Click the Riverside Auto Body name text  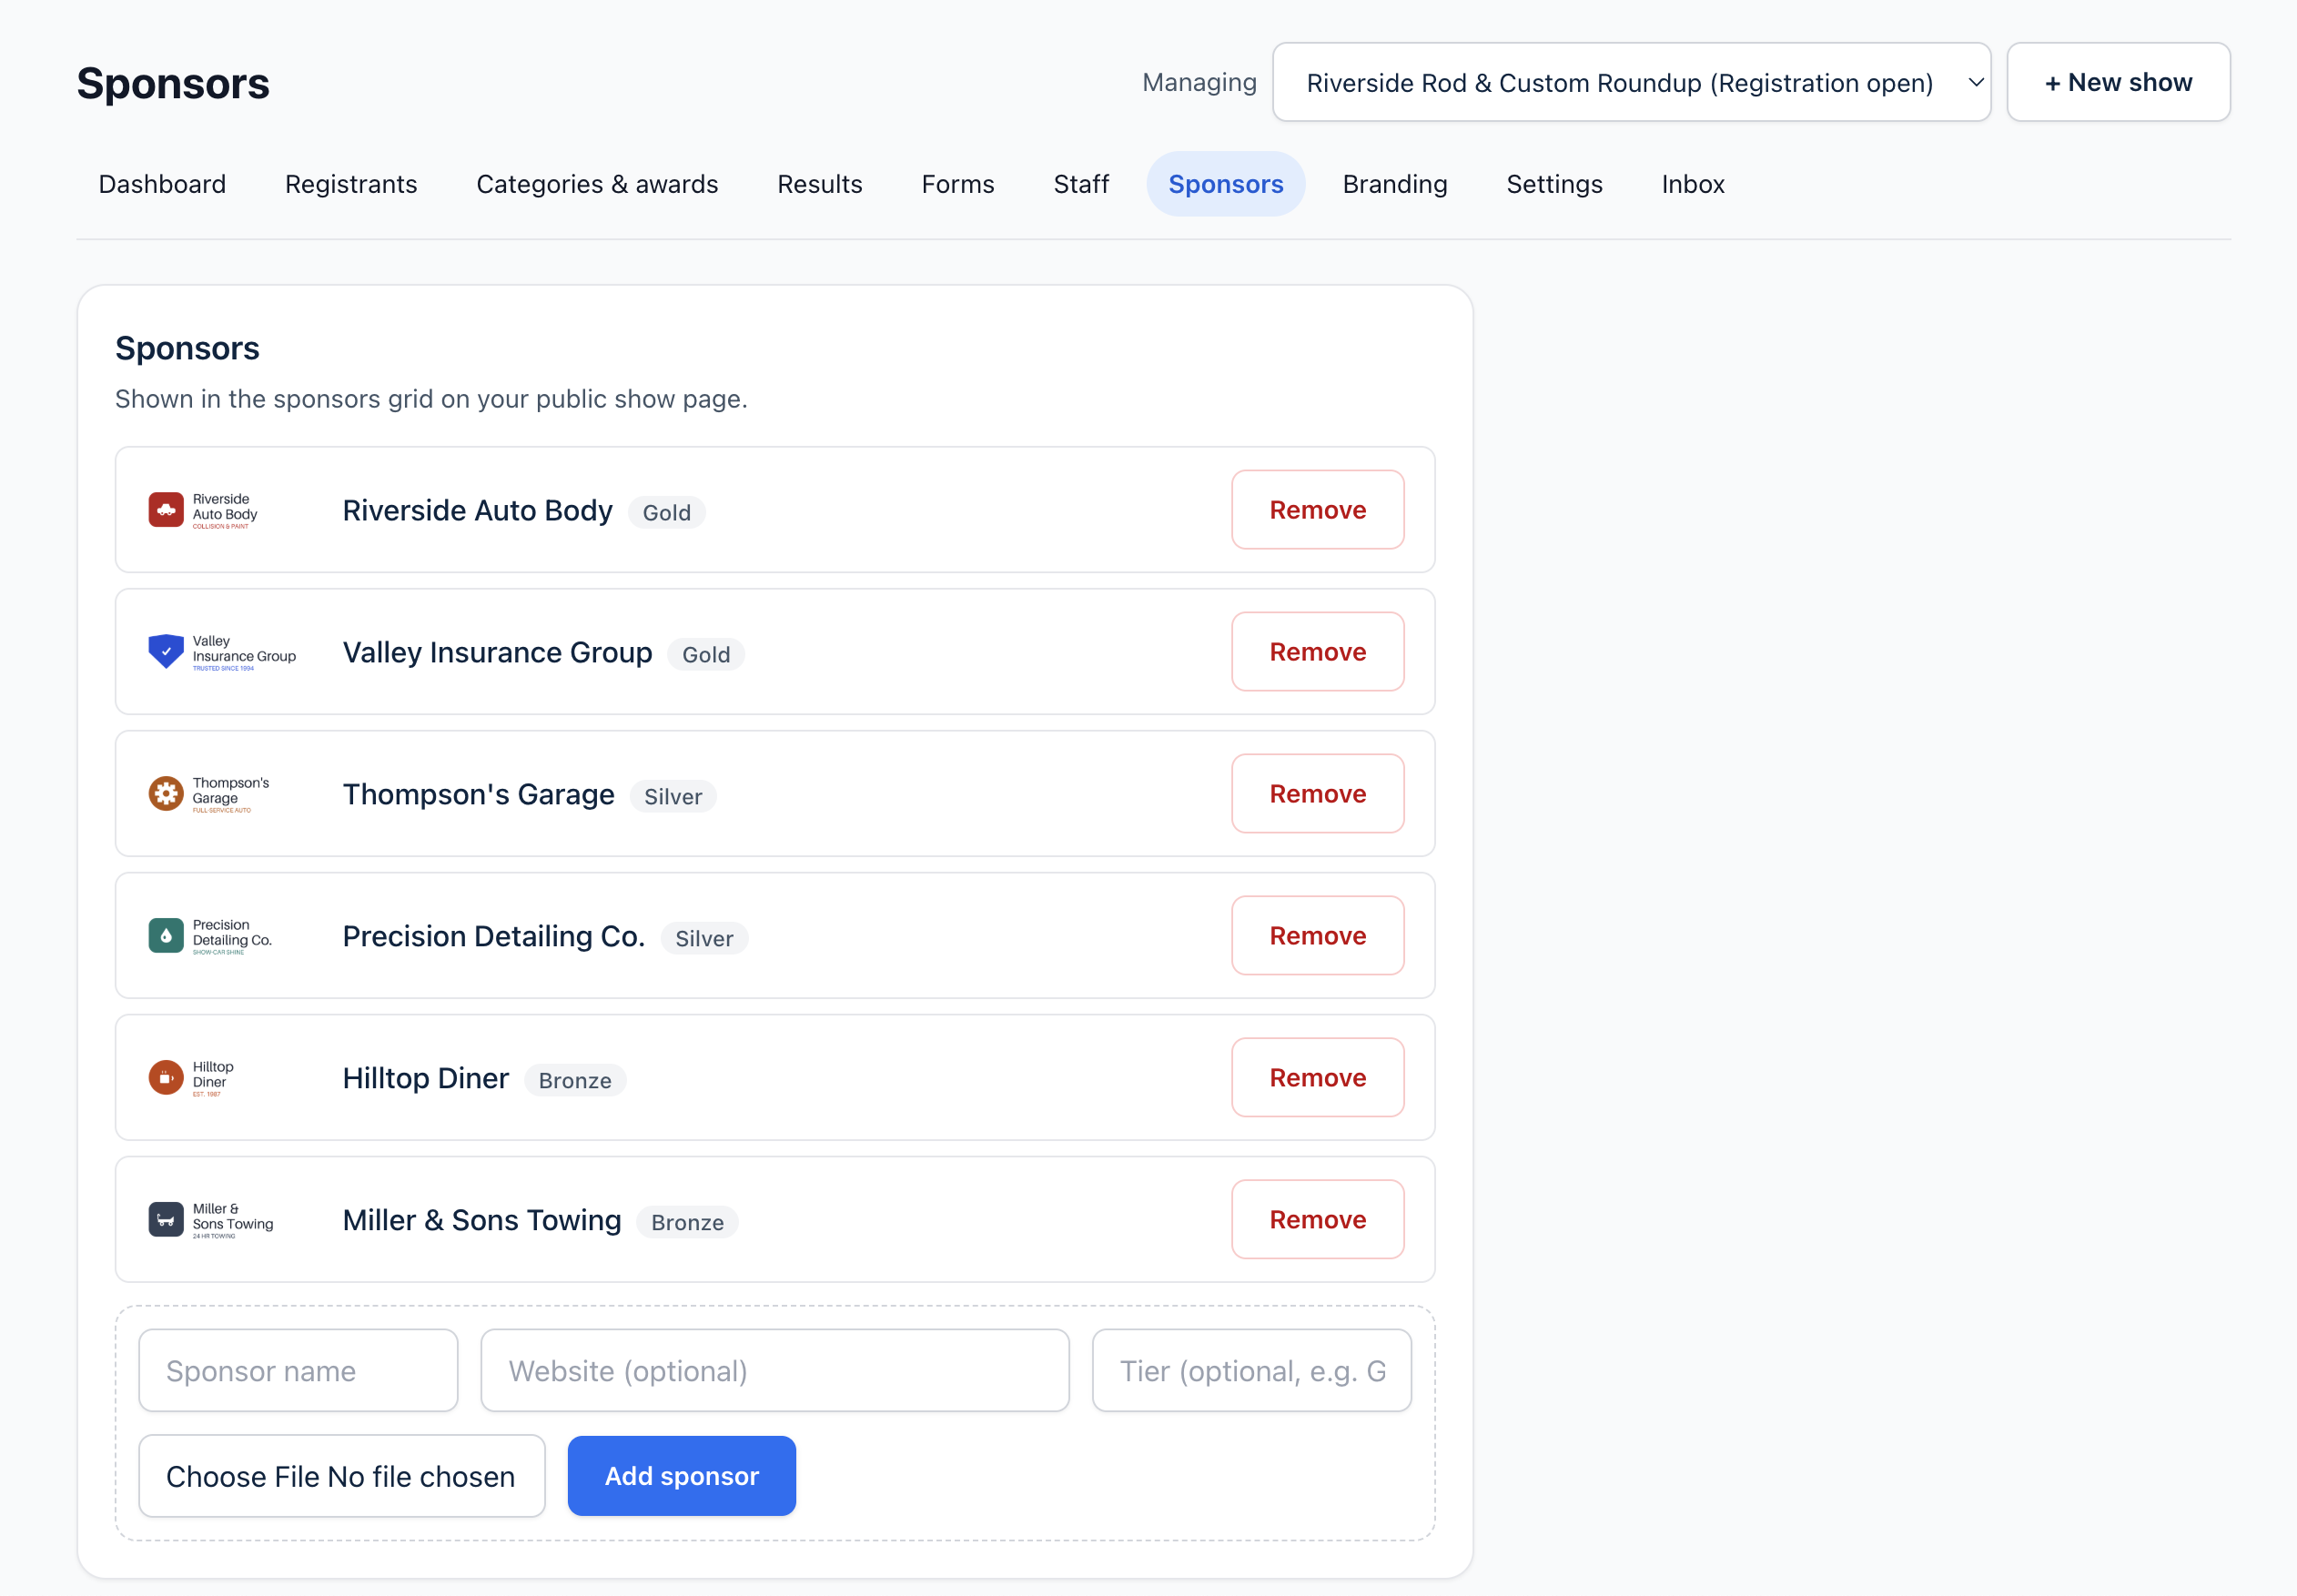pyautogui.click(x=477, y=510)
